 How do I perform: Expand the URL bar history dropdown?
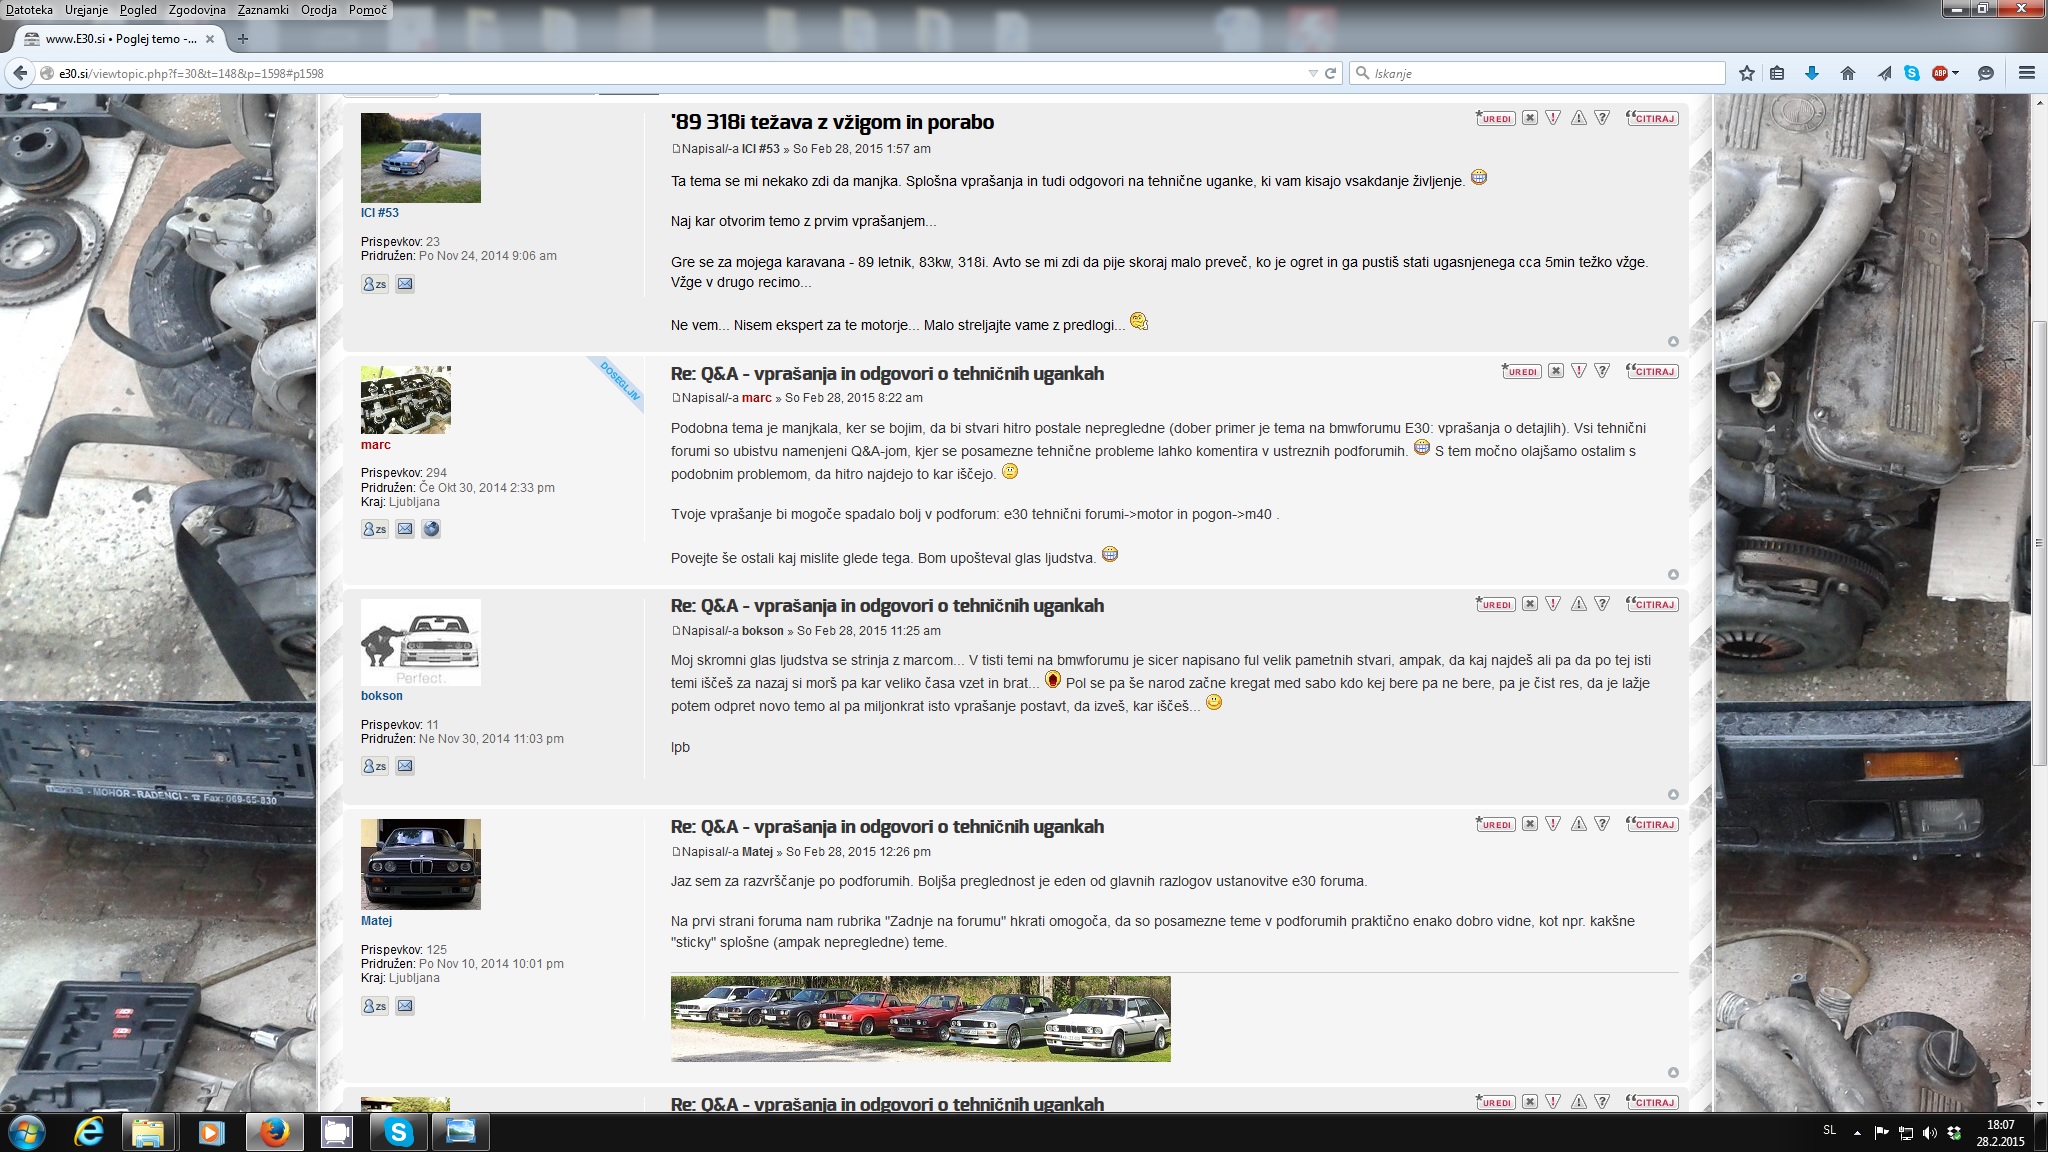tap(1313, 73)
